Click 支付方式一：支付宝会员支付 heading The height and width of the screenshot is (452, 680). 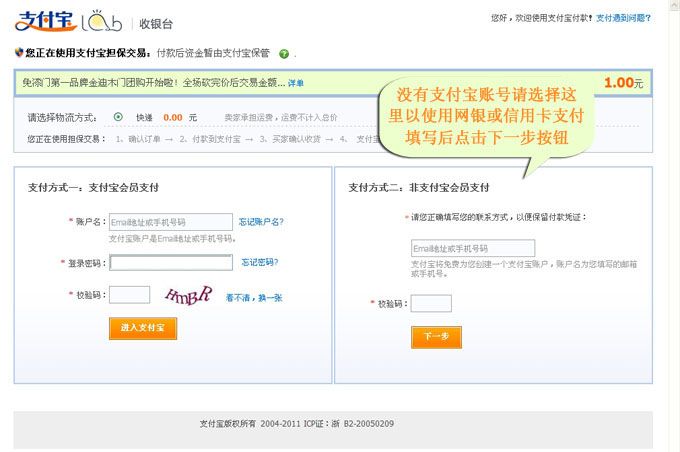point(93,187)
